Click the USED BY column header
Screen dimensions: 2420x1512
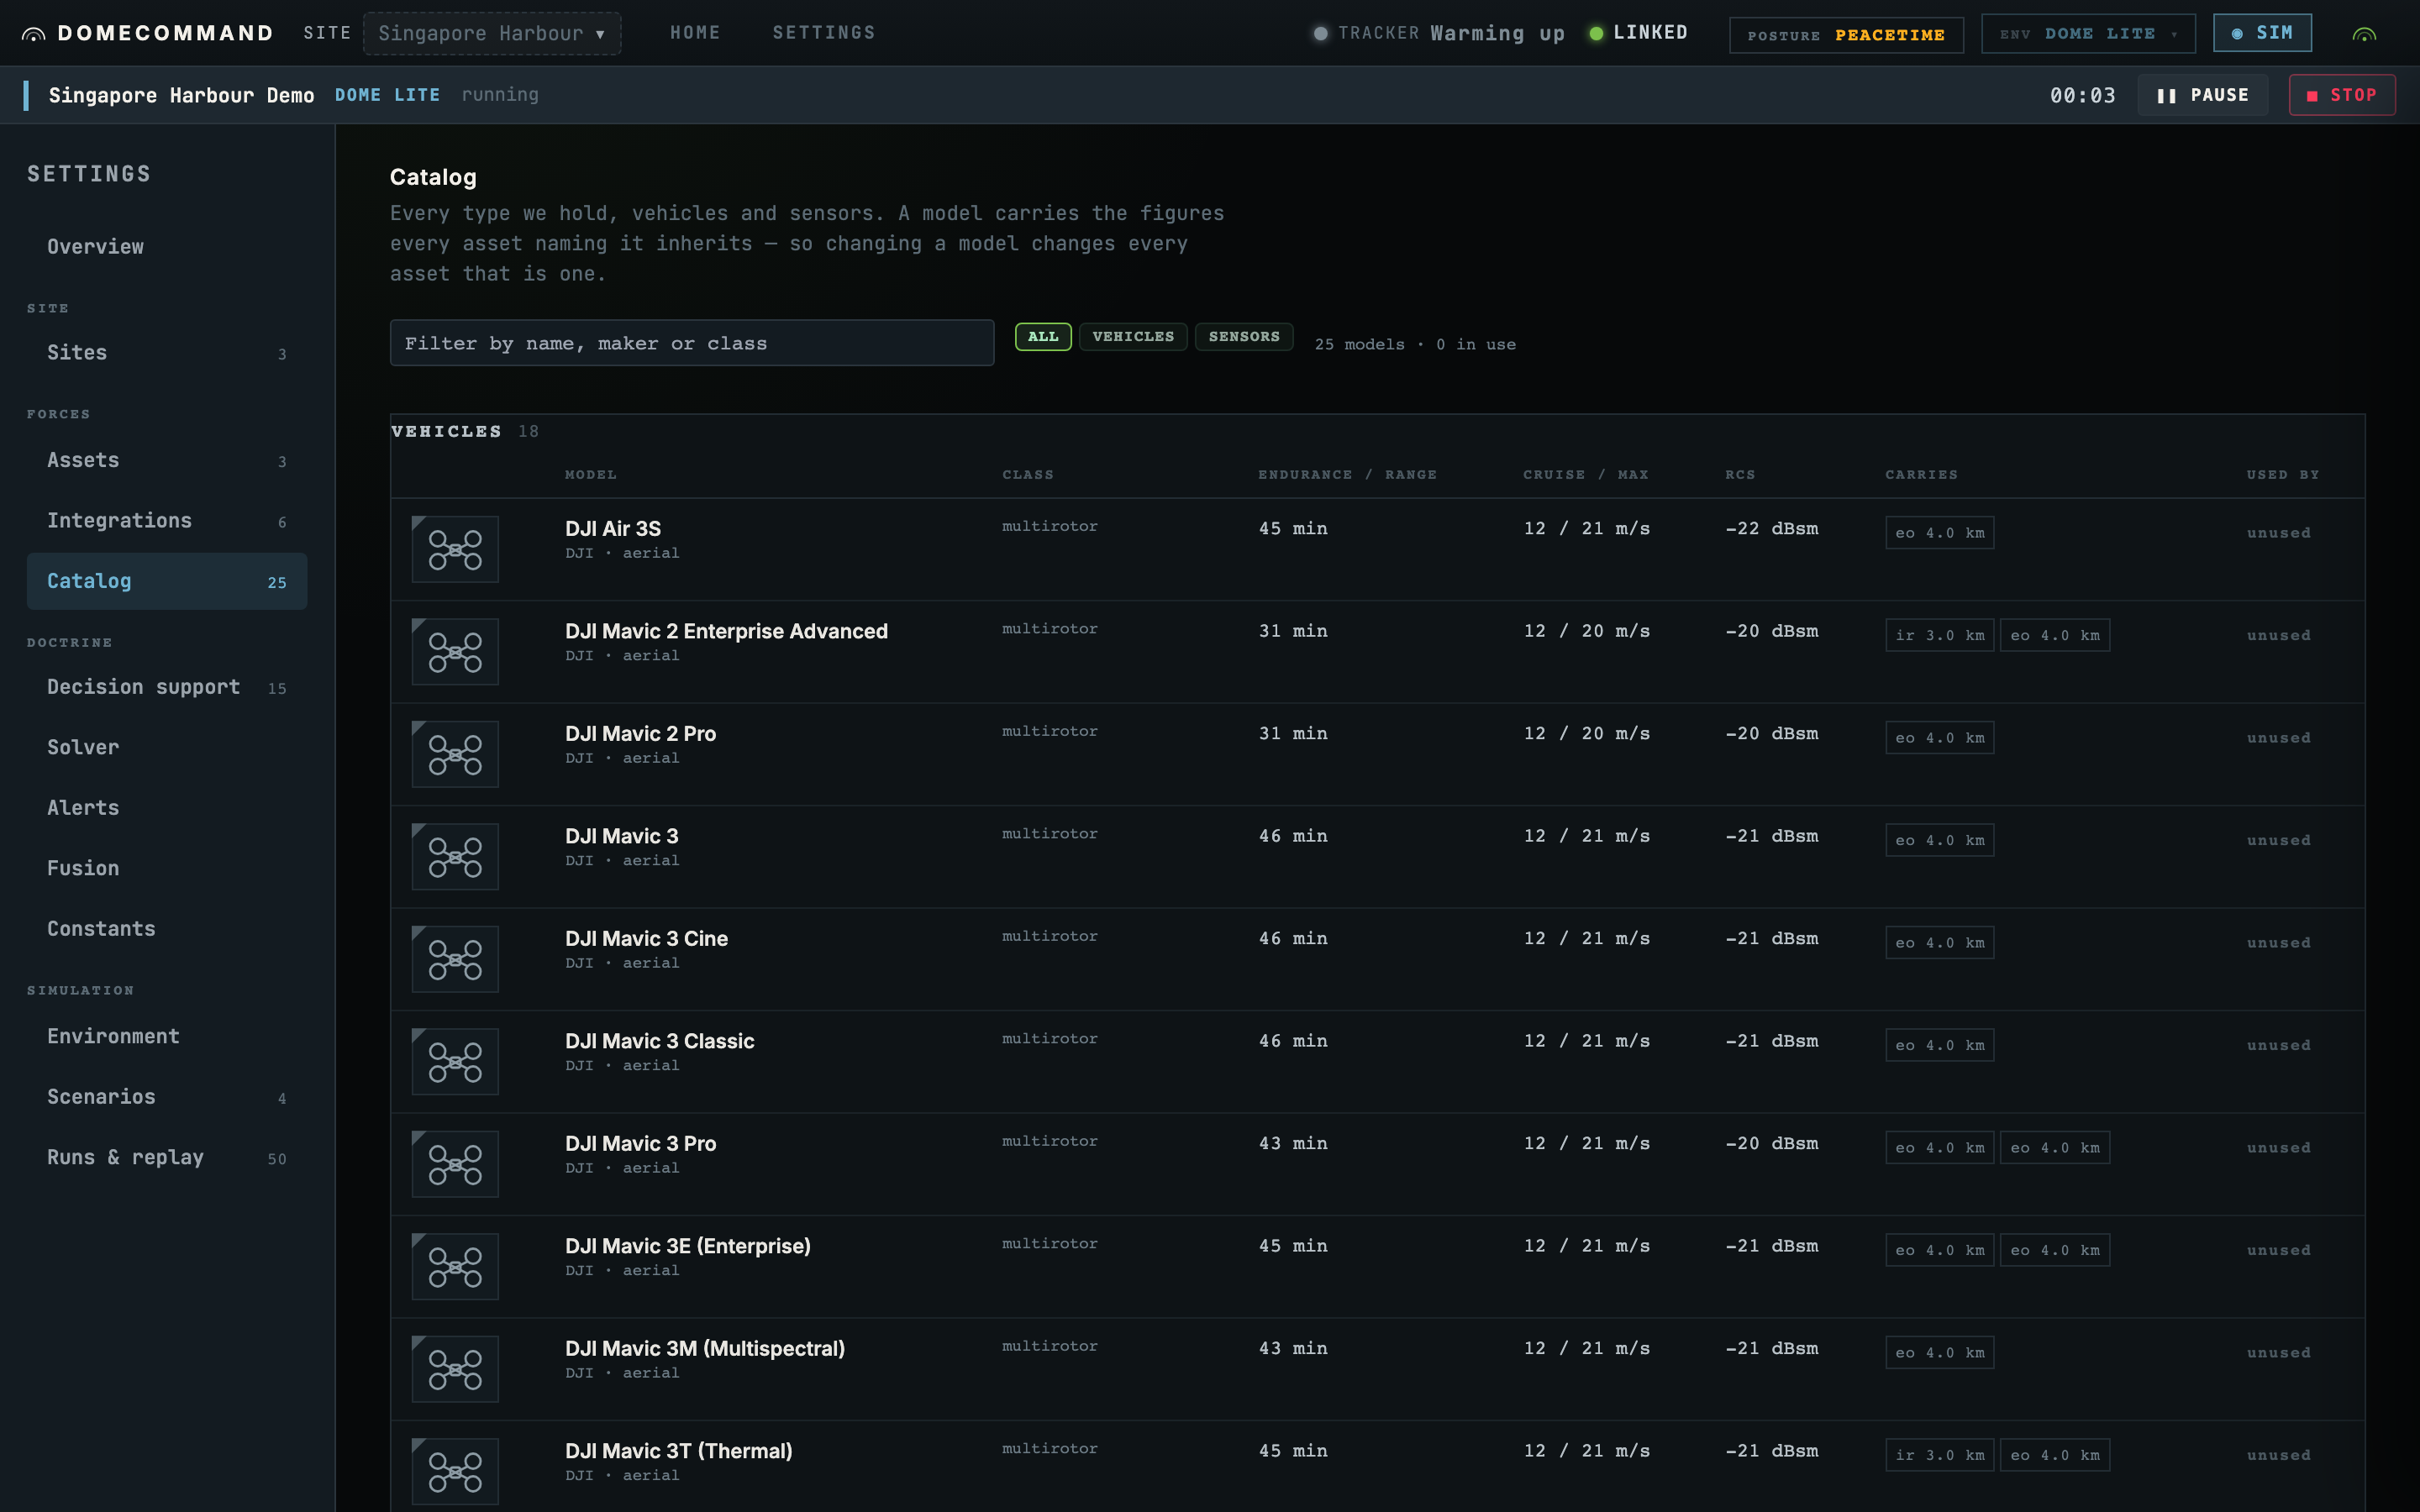(x=2283, y=475)
